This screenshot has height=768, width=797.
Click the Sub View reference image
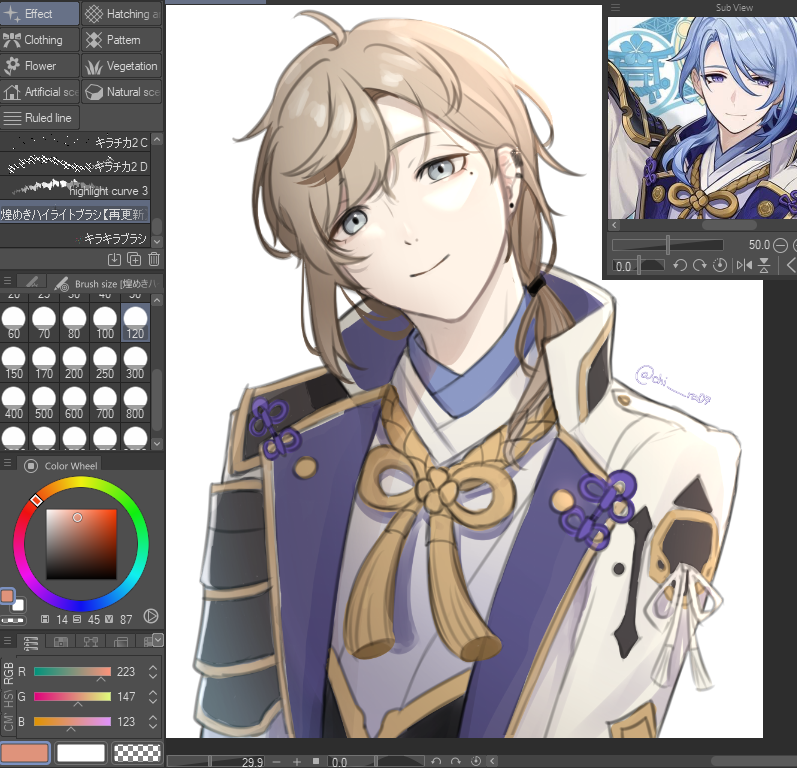click(702, 118)
